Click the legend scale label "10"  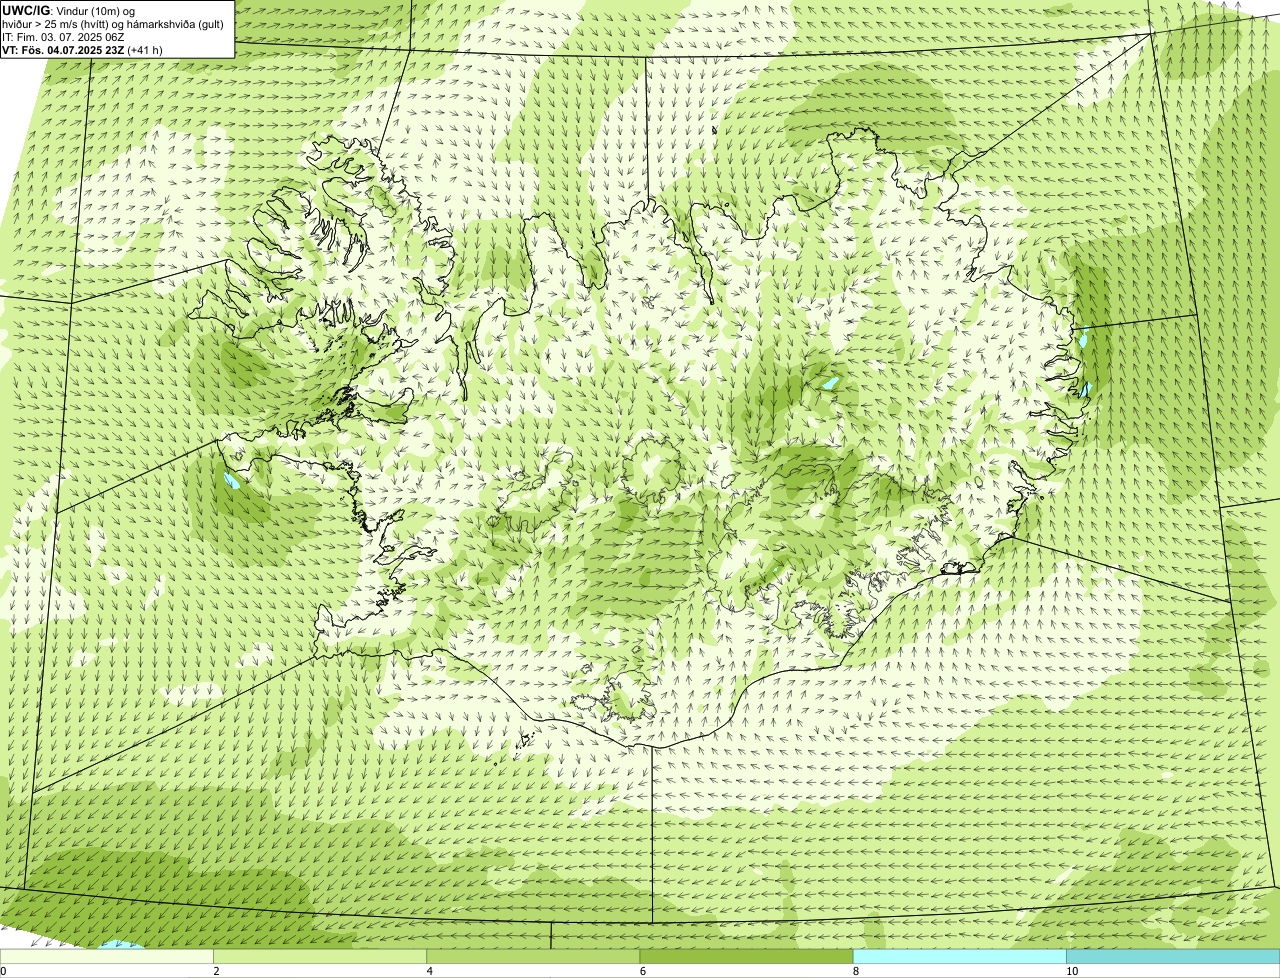point(1072,971)
